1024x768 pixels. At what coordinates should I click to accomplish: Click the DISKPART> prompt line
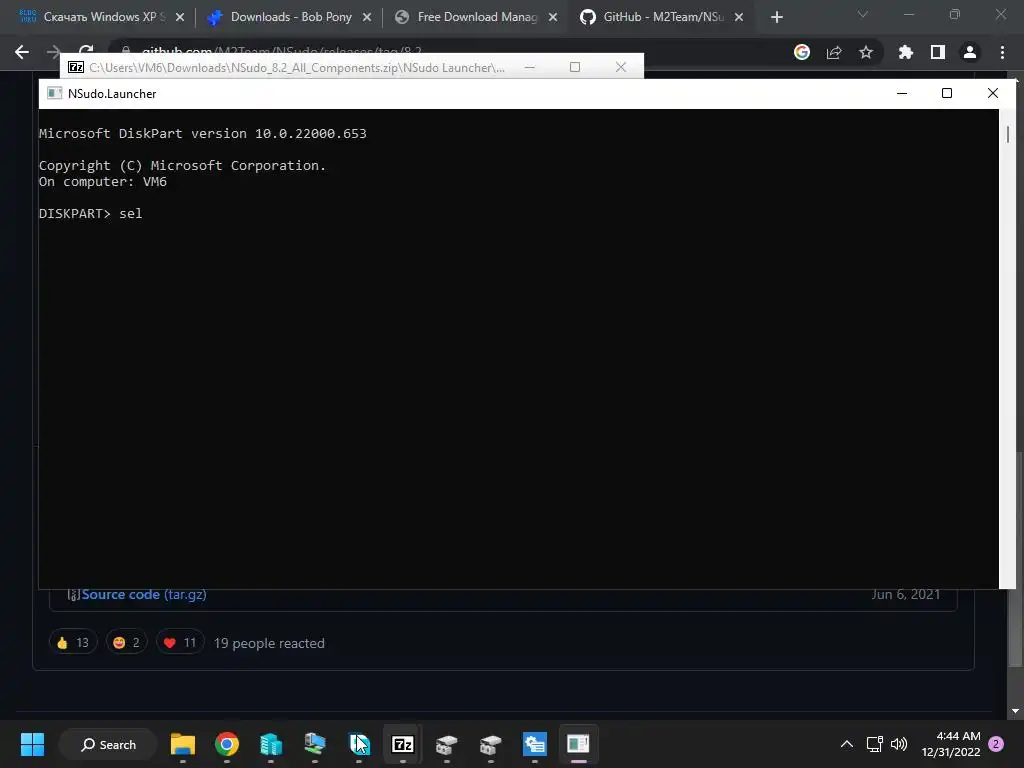[x=90, y=214]
